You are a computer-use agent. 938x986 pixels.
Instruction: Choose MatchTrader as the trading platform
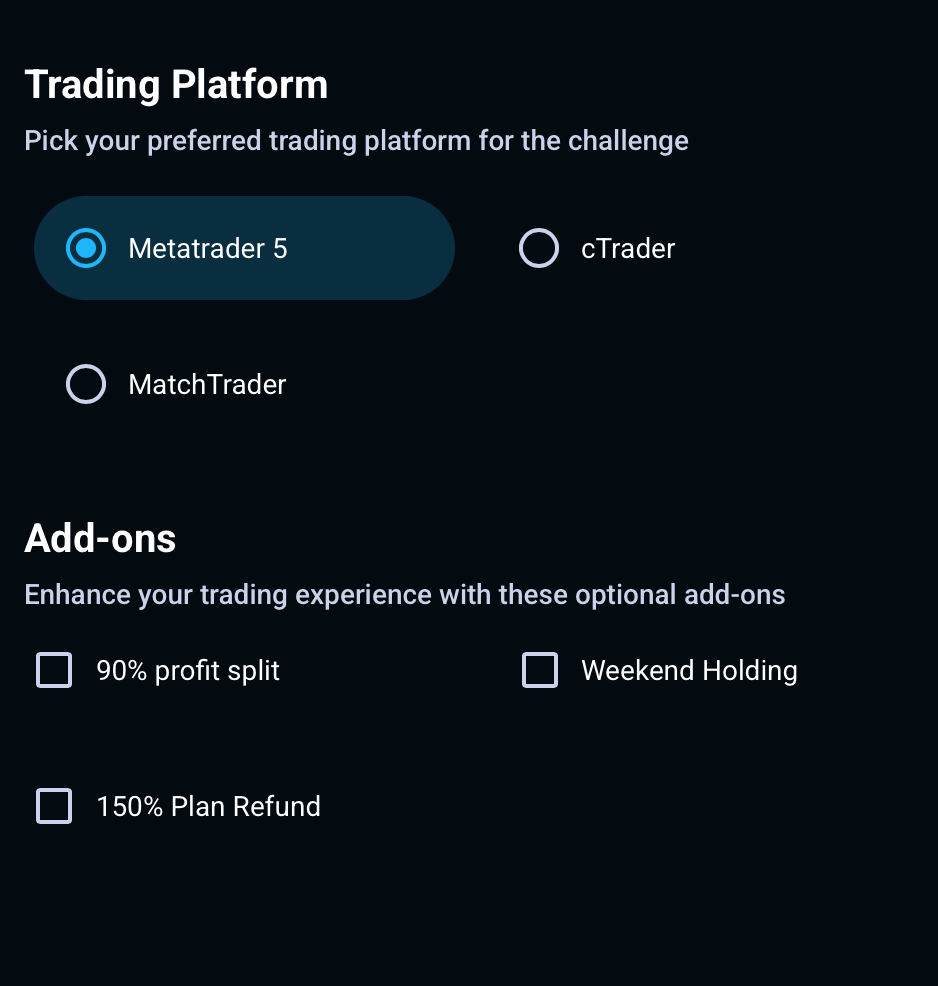point(86,384)
